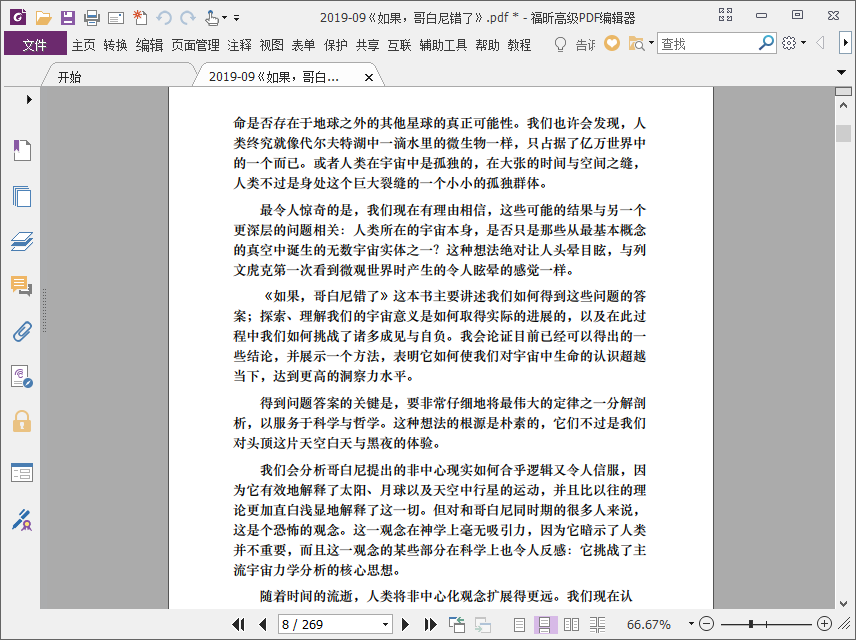Select the hand/touch mode tool icon

pyautogui.click(x=212, y=18)
